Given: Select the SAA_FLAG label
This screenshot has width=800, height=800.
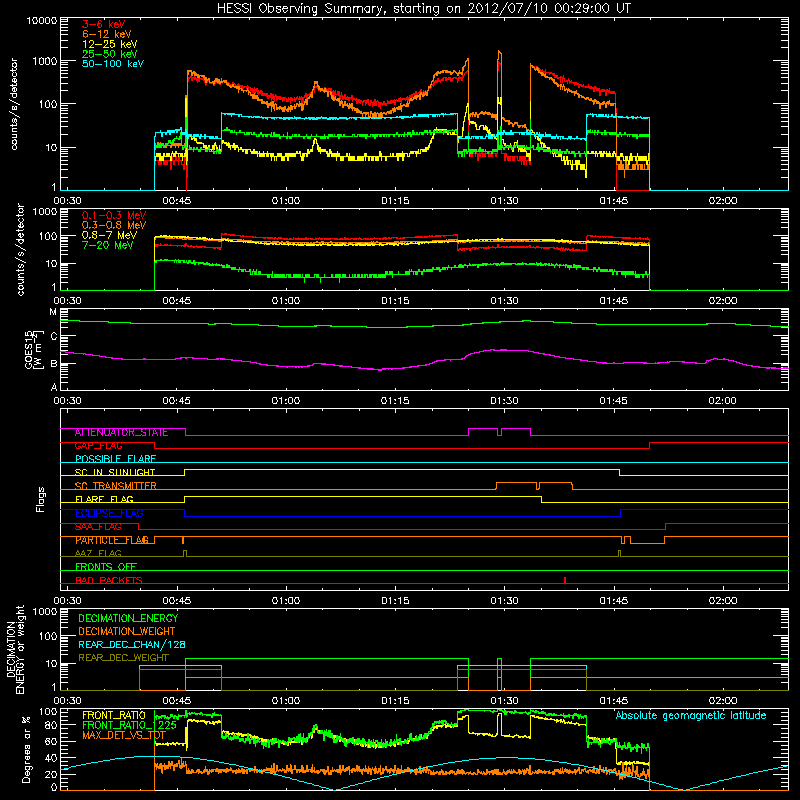Looking at the screenshot, I should point(98,527).
